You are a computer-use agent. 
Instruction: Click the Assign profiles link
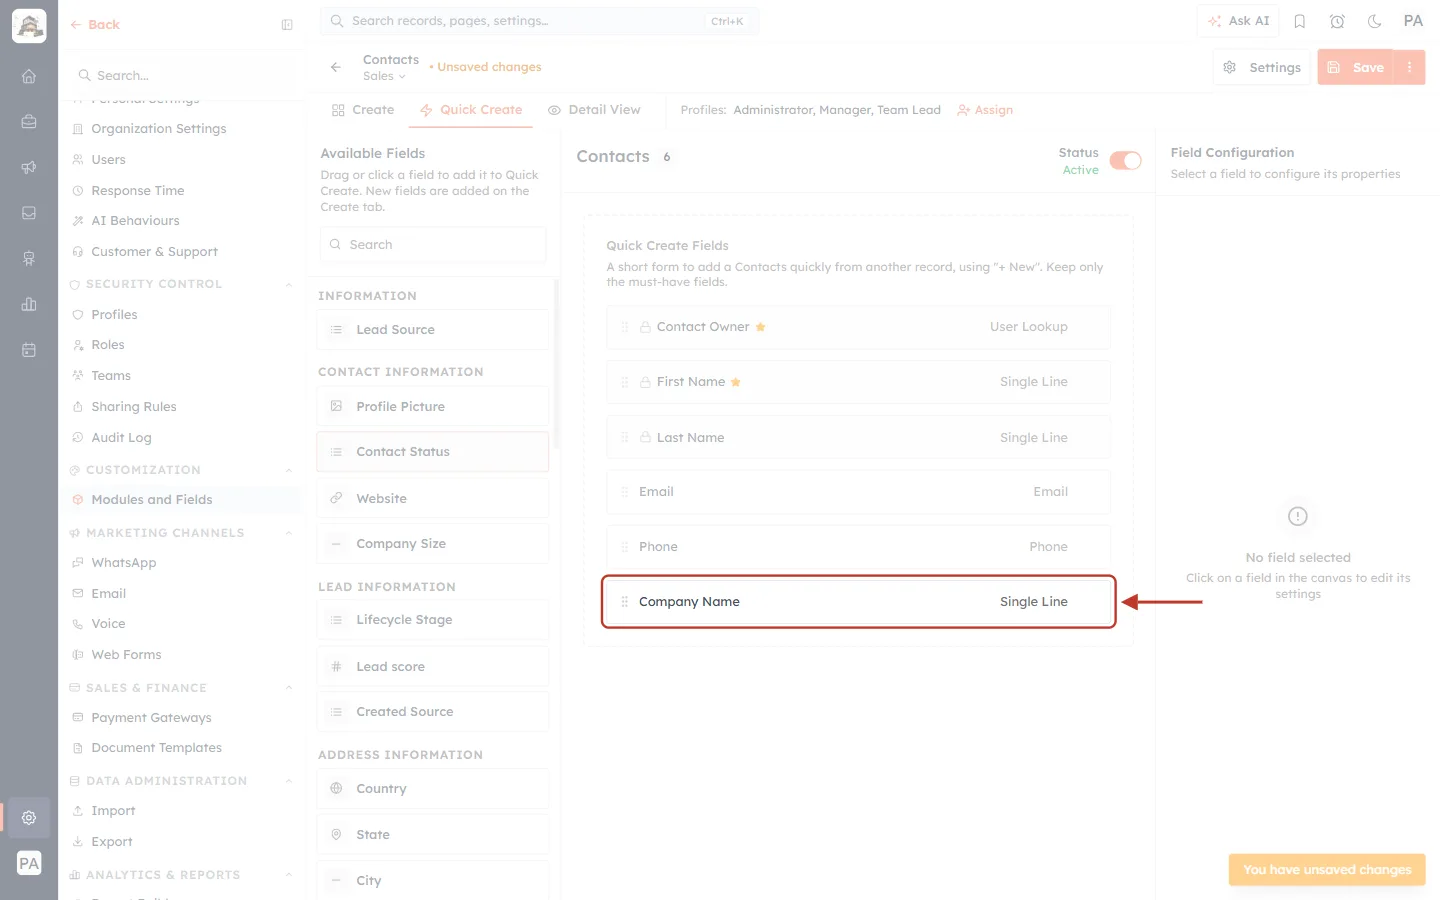coord(985,110)
